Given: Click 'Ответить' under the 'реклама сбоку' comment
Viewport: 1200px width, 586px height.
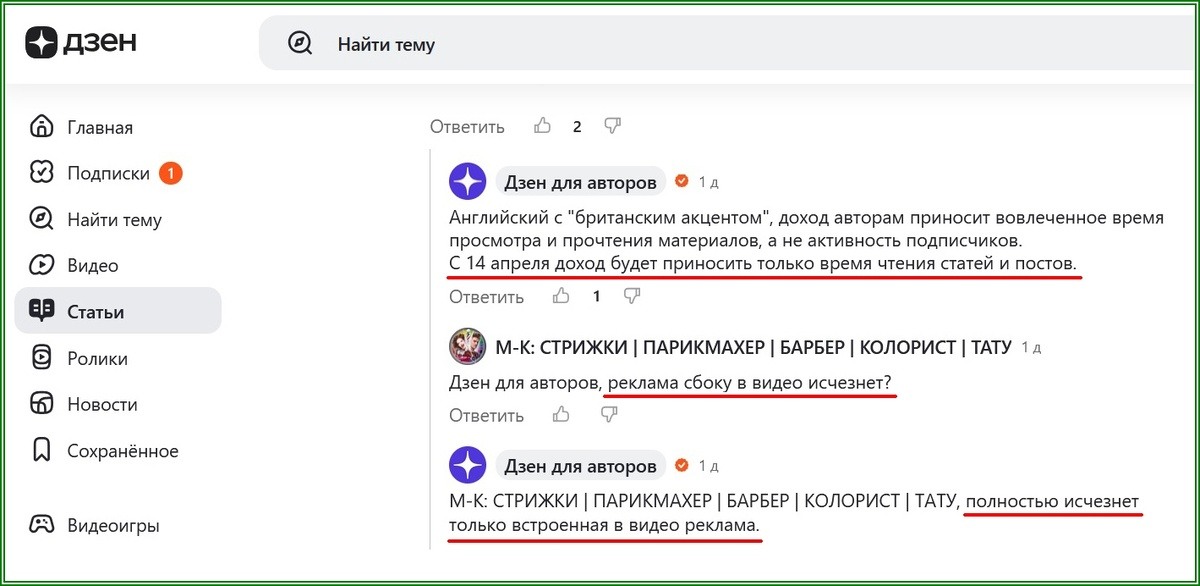Looking at the screenshot, I should tap(486, 415).
